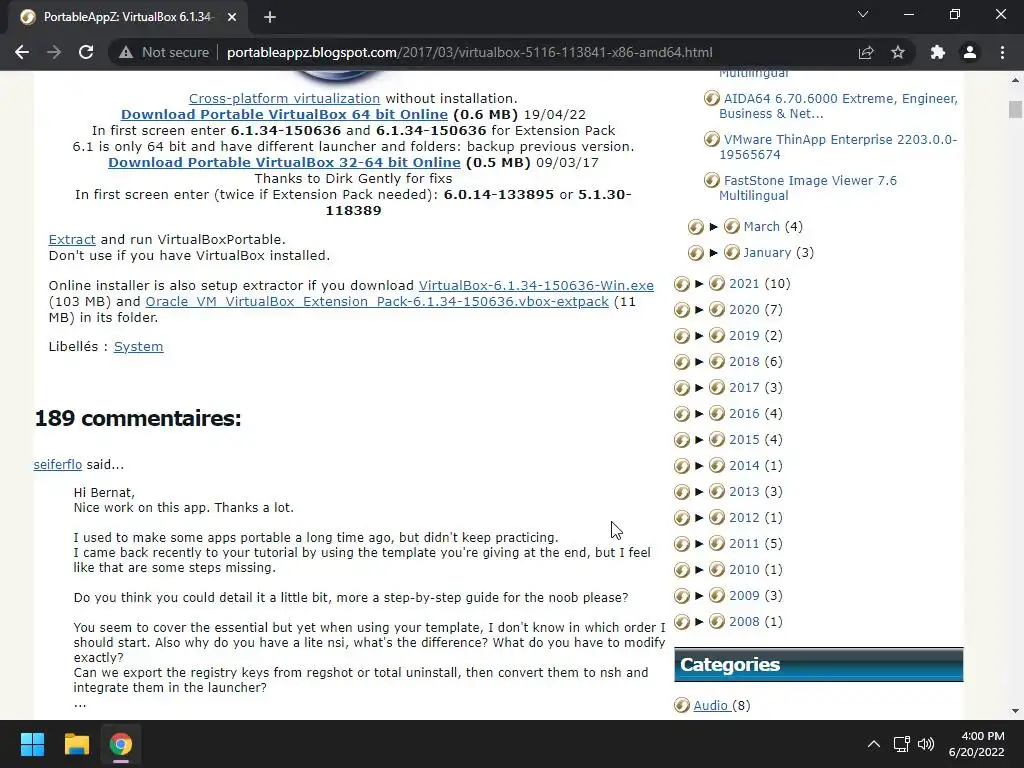
Task: Expand the 2021 archive arrow
Action: tap(699, 283)
